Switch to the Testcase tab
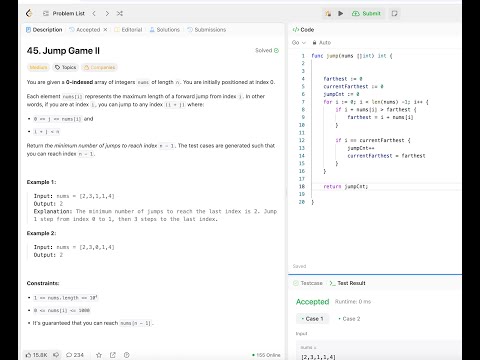 tap(308, 283)
